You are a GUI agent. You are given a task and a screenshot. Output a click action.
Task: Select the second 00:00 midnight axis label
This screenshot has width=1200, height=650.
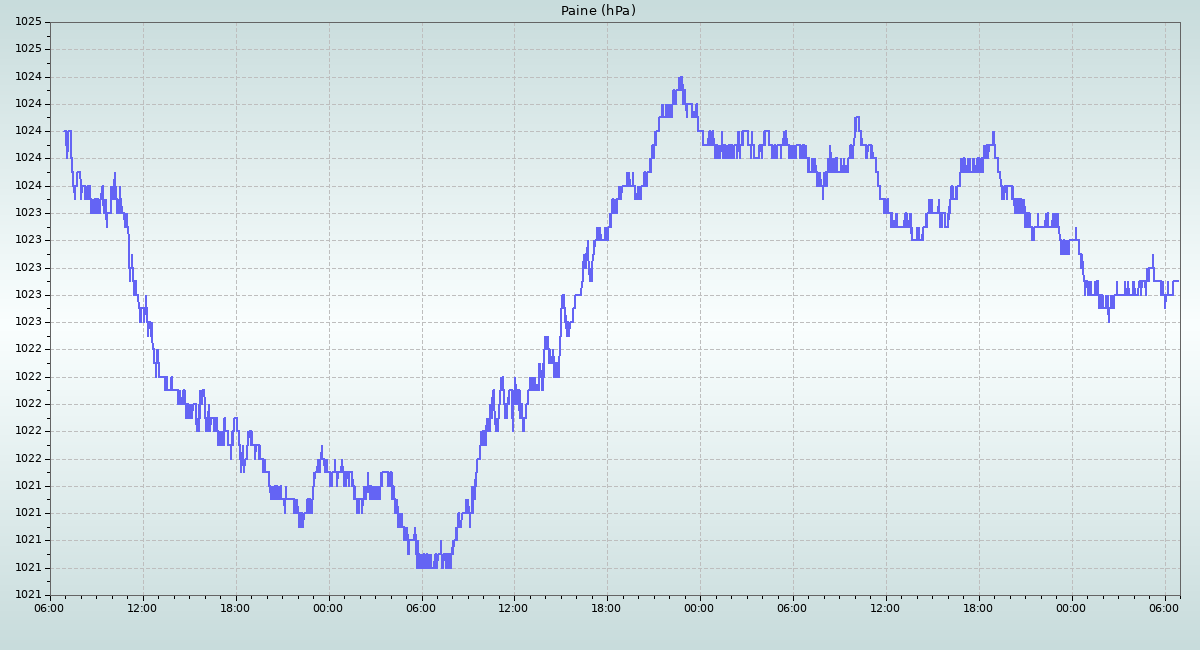699,607
